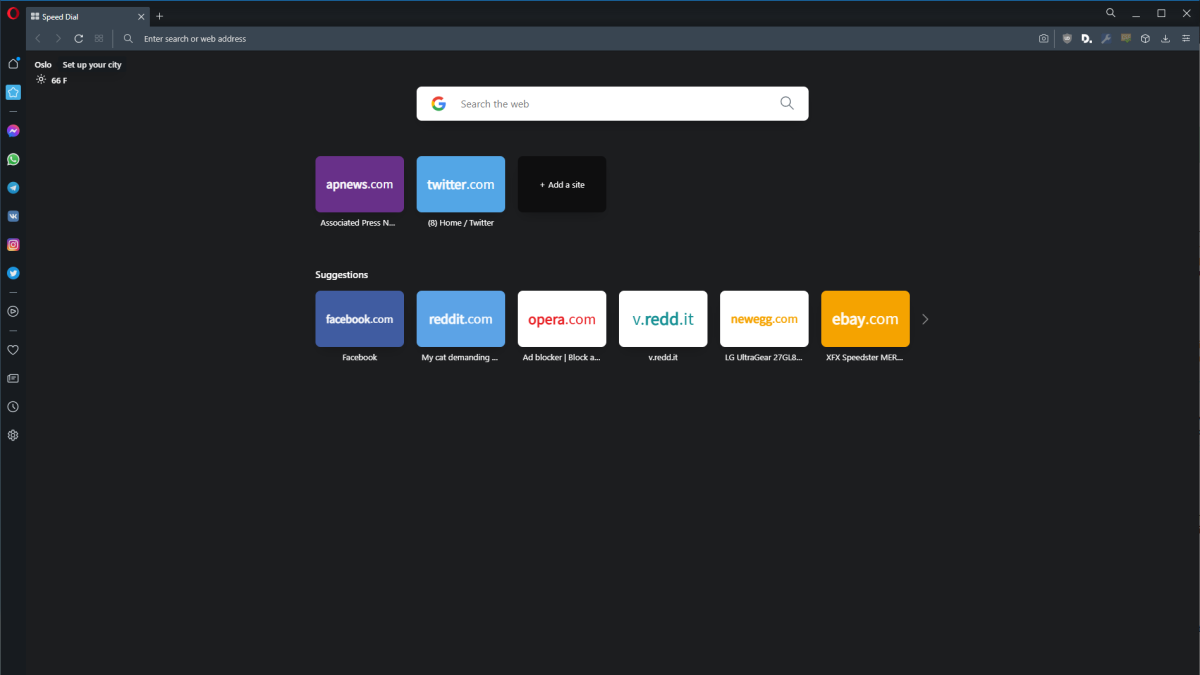This screenshot has height=675, width=1200.
Task: Close the Speed Dial tab
Action: (140, 16)
